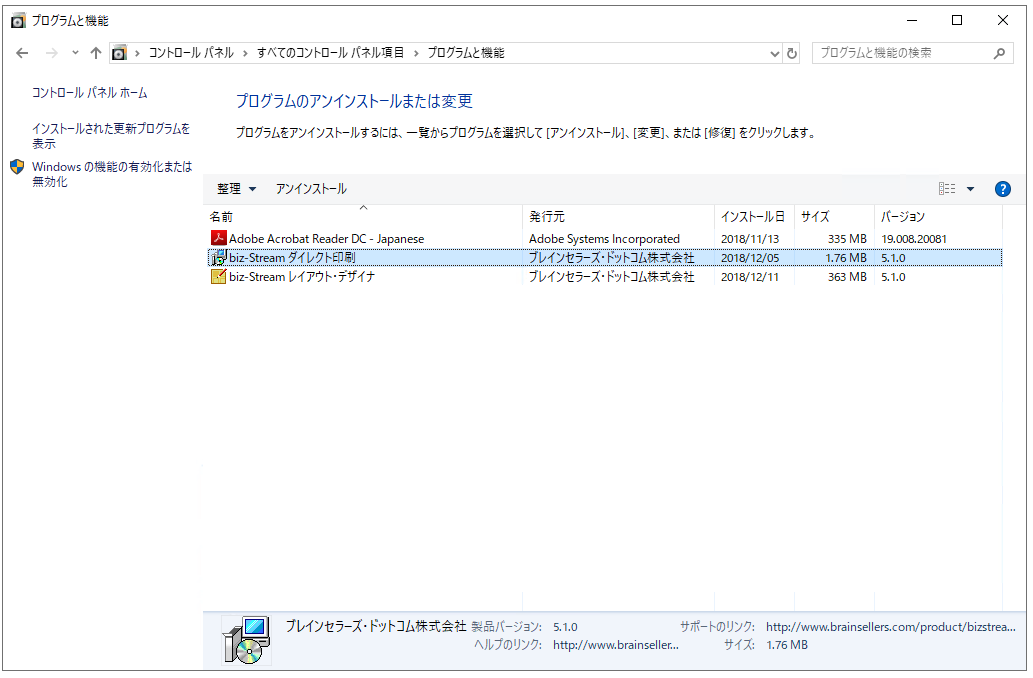The width and height of the screenshot is (1033, 678).
Task: Select コントロール パネル breadcrumb
Action: (191, 53)
